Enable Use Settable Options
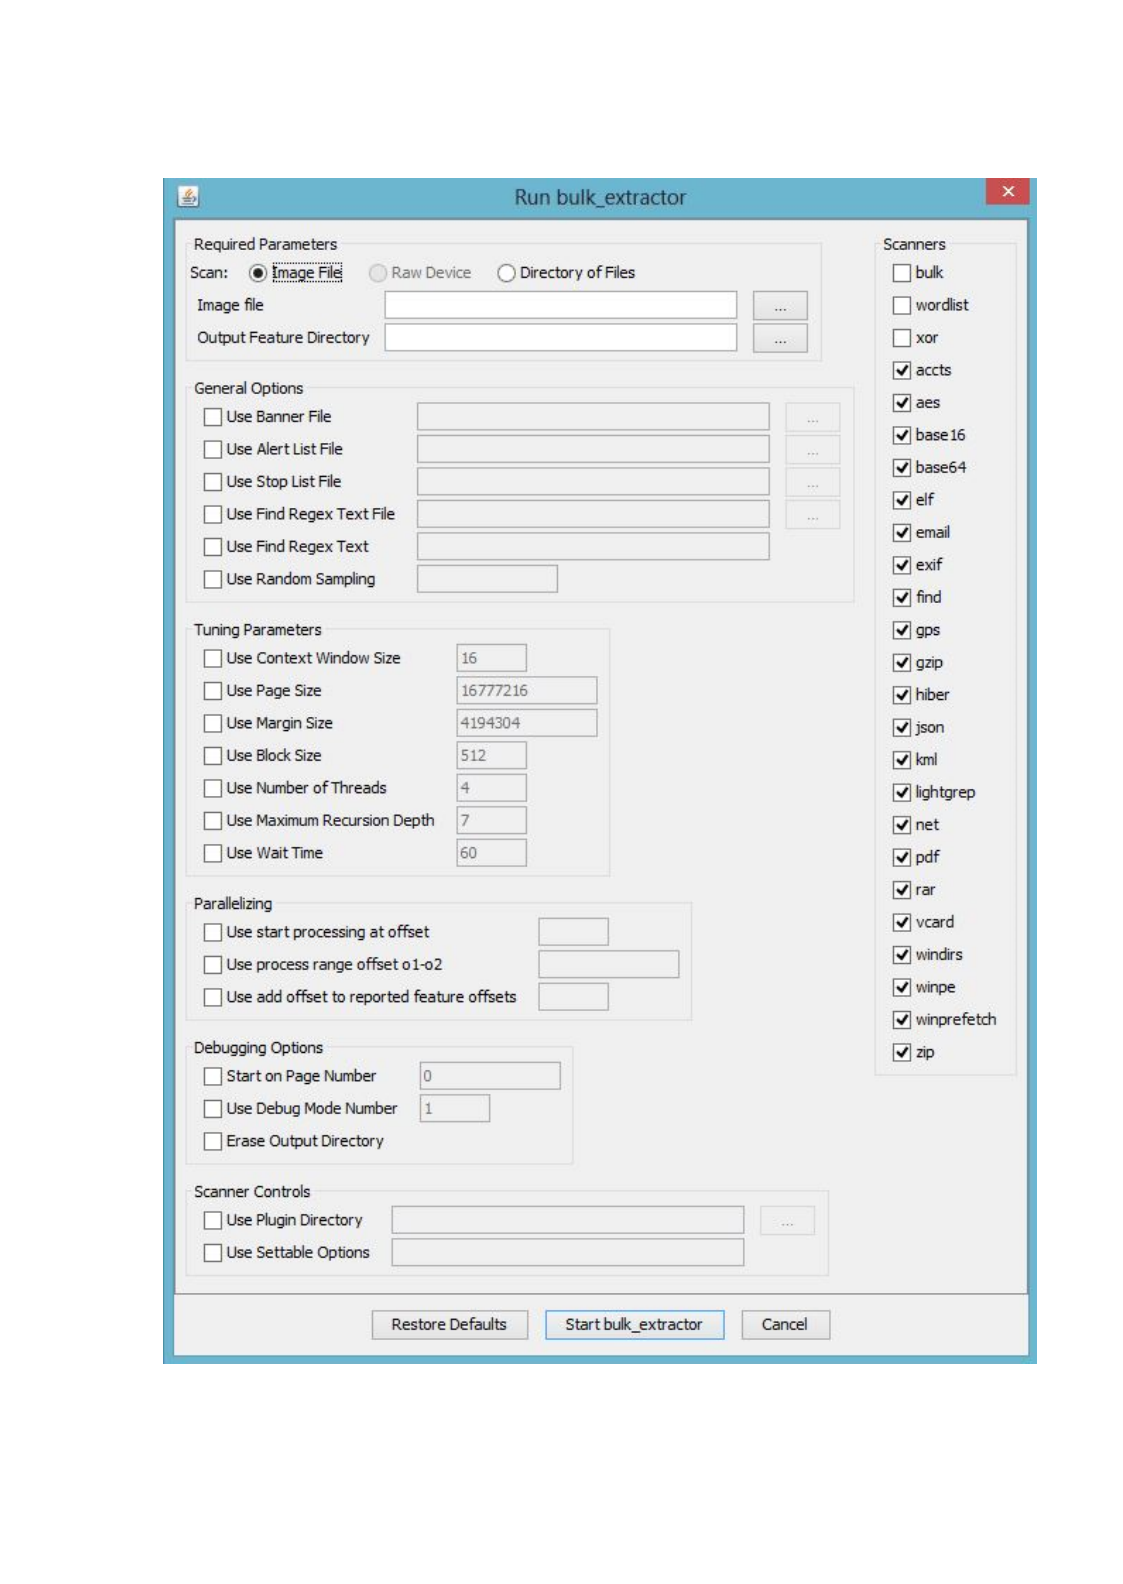 [212, 1253]
